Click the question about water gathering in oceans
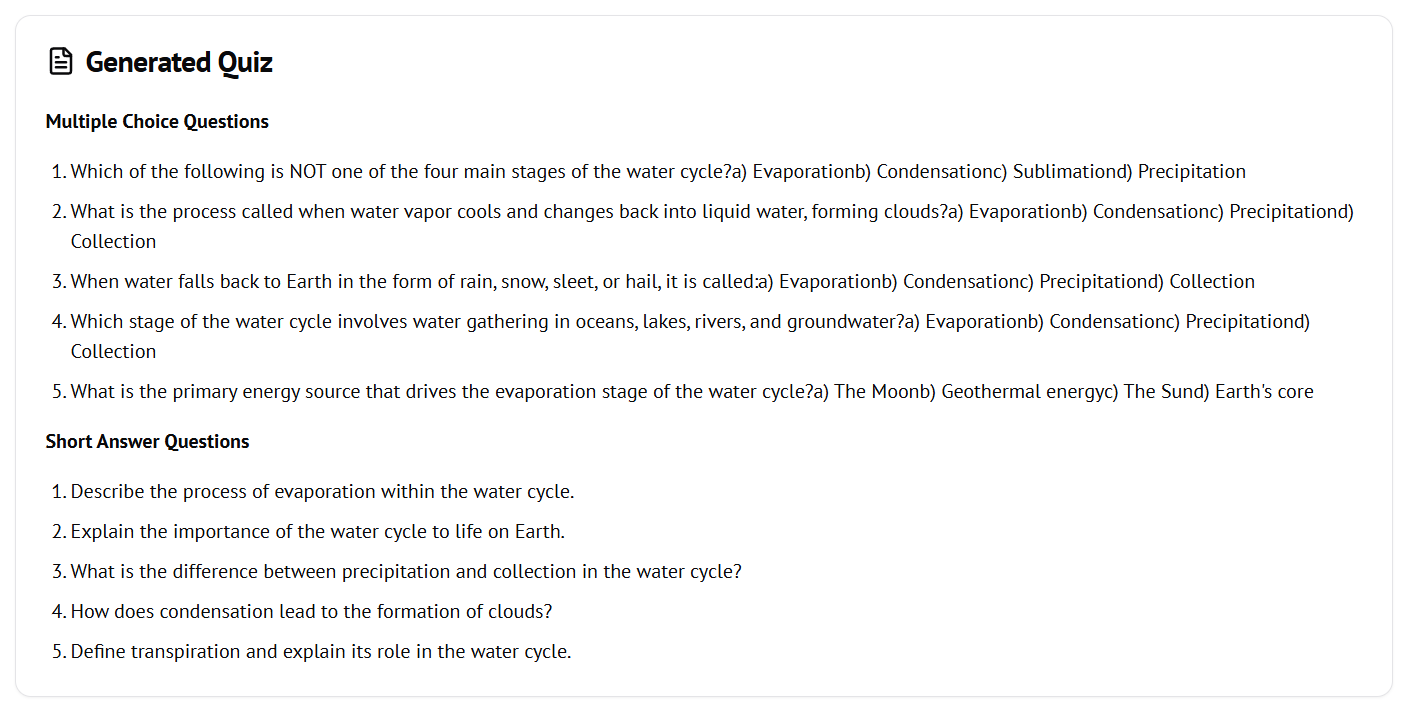Screen dimensions: 1412x711 pos(480,322)
